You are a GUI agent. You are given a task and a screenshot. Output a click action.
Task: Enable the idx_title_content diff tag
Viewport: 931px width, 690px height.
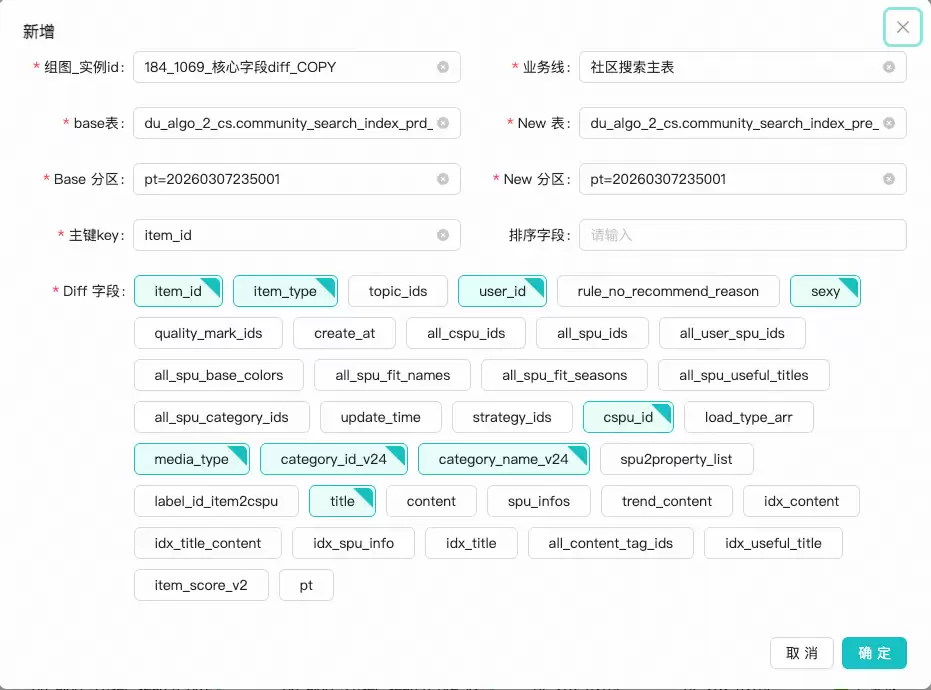click(x=208, y=543)
